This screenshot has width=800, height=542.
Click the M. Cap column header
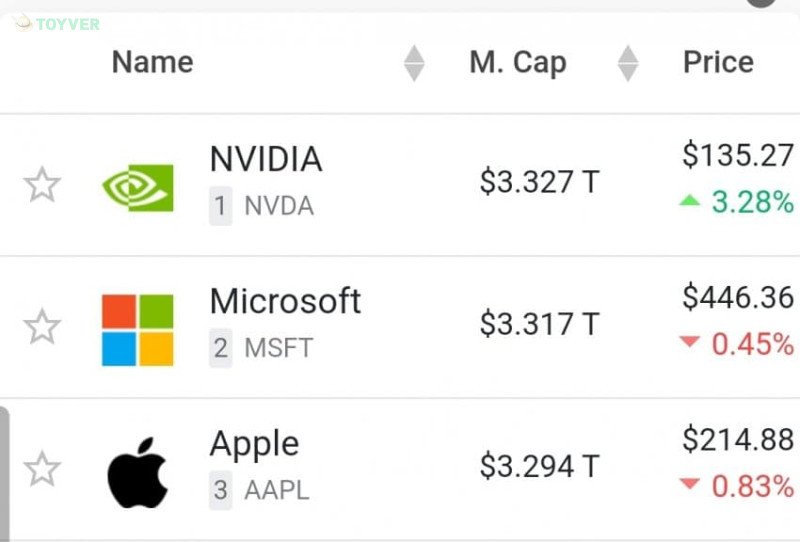(517, 62)
